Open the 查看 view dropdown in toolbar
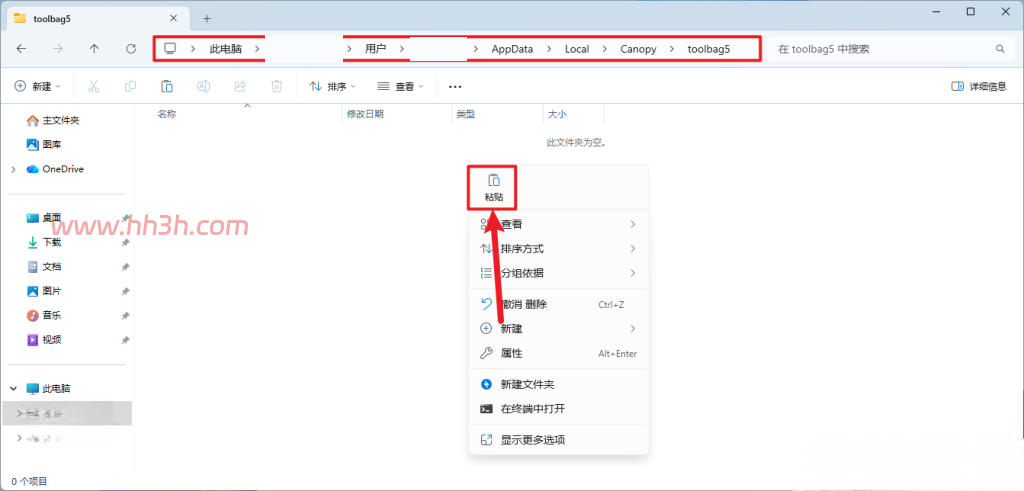 [x=401, y=86]
